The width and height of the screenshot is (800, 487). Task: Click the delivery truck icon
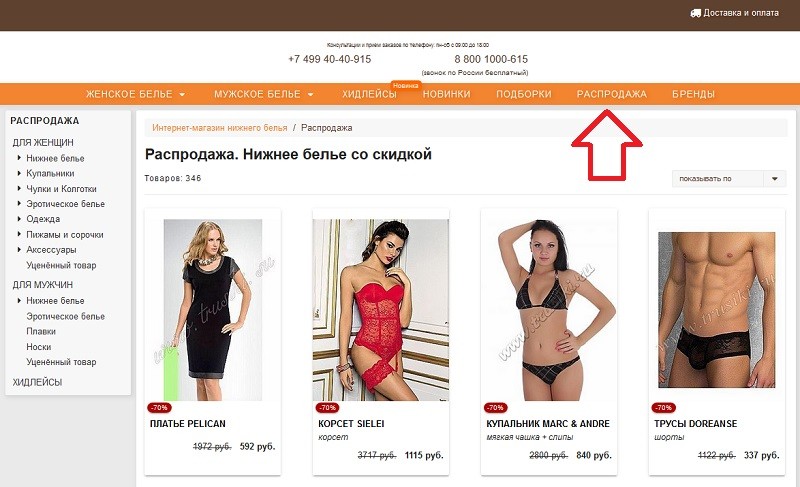click(695, 13)
